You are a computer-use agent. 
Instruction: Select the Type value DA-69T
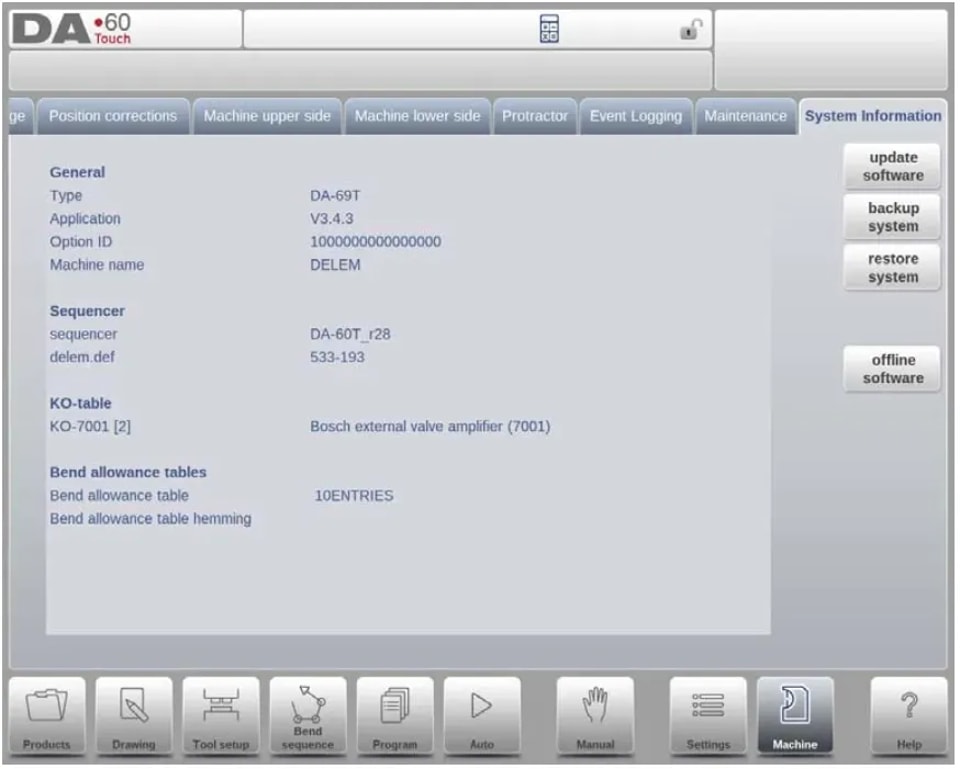click(x=335, y=196)
